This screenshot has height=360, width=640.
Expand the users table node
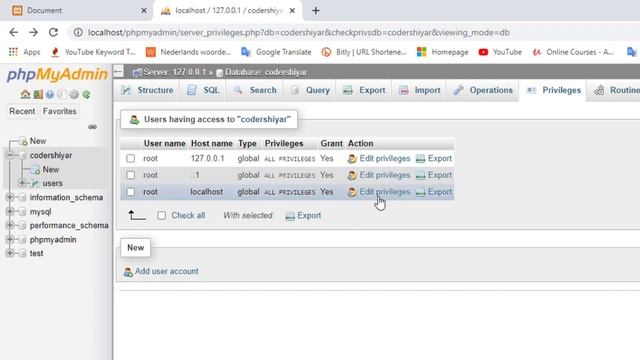22,183
